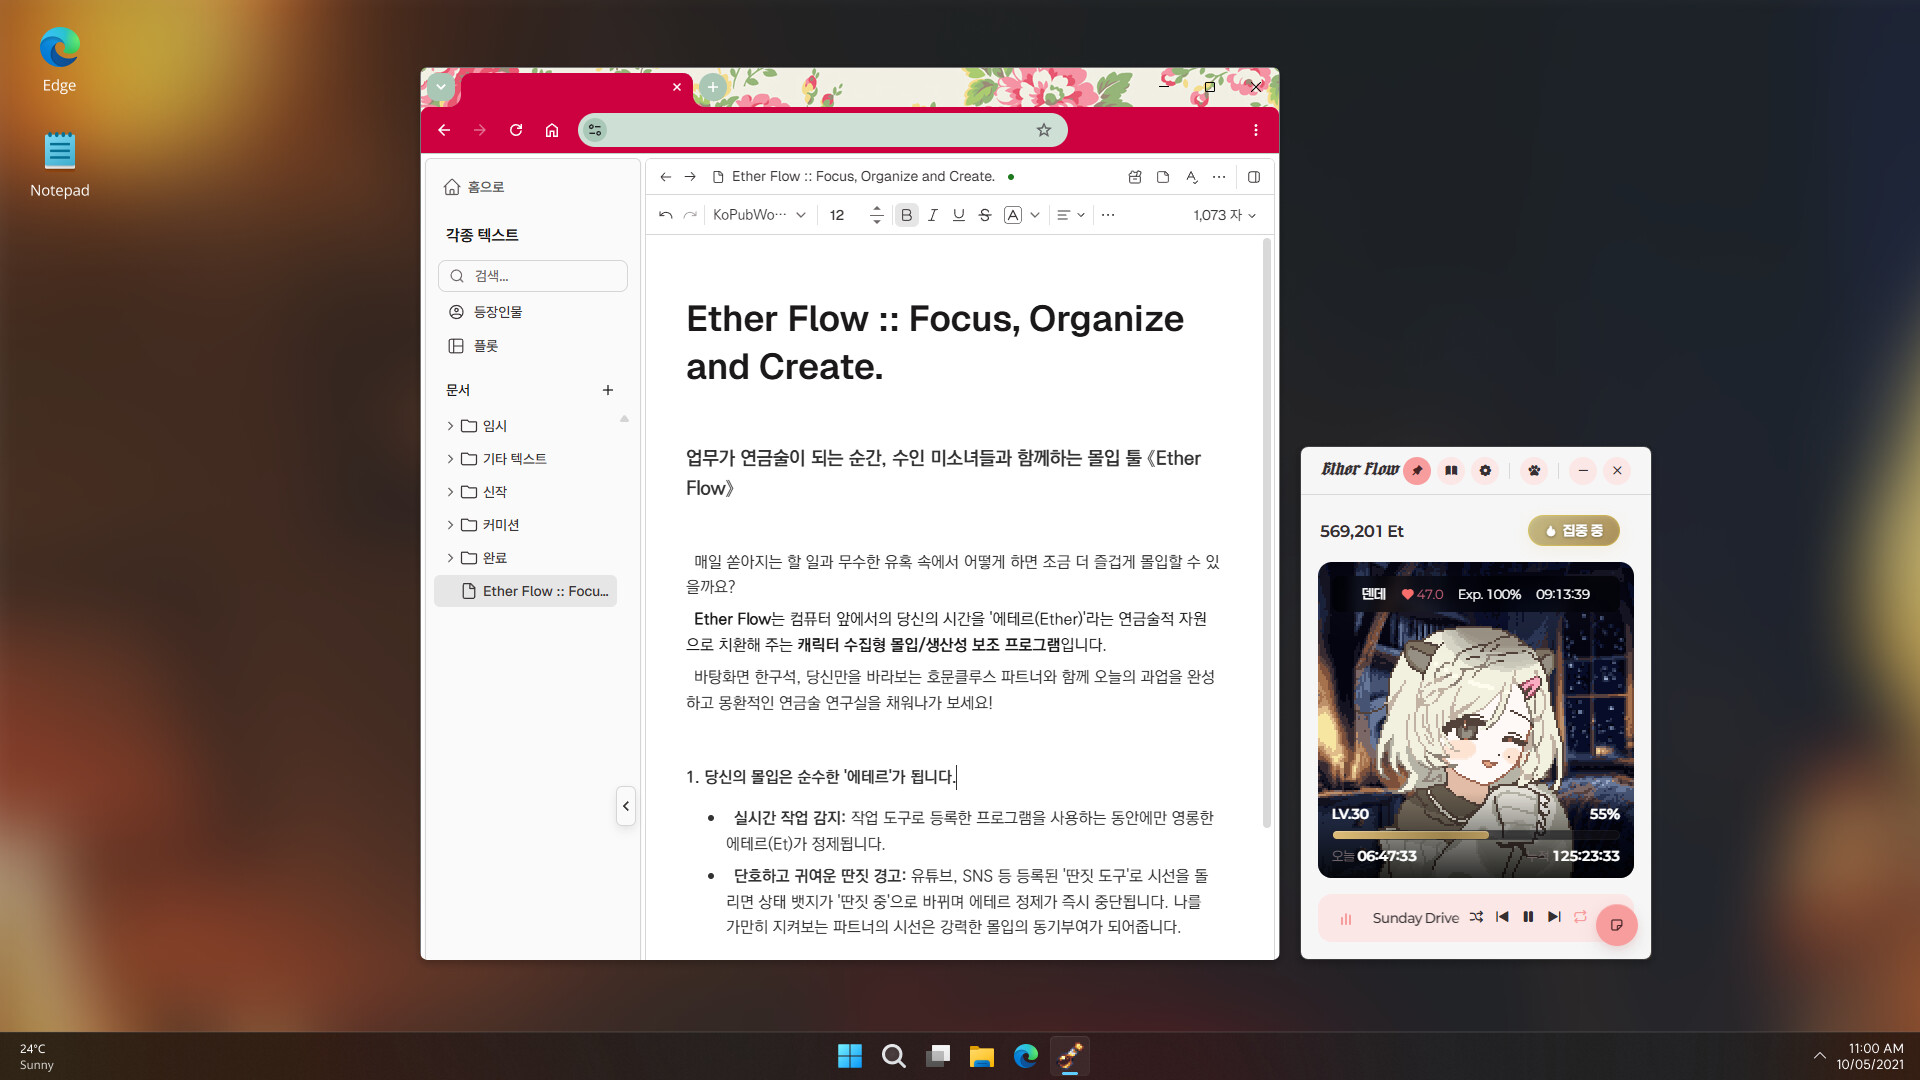This screenshot has height=1080, width=1920.
Task: Toggle underline formatting
Action: (x=959, y=215)
